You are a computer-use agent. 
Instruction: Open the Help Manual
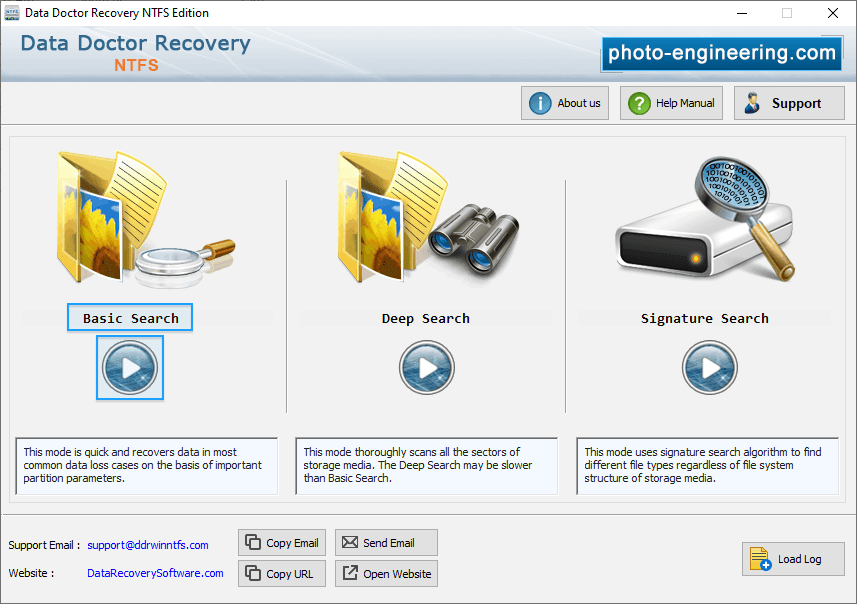(671, 103)
